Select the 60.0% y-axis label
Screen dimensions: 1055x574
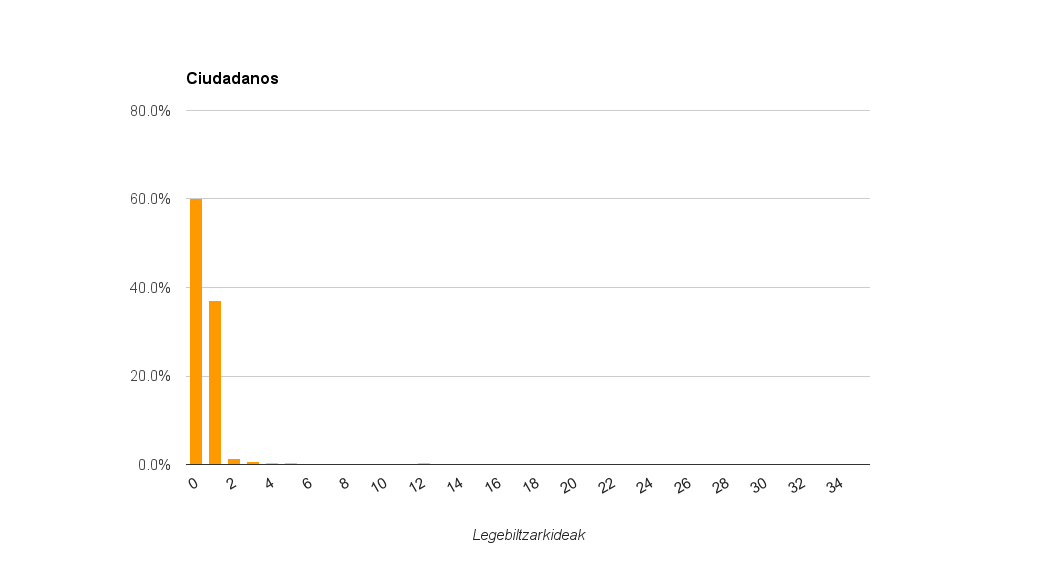[151, 199]
